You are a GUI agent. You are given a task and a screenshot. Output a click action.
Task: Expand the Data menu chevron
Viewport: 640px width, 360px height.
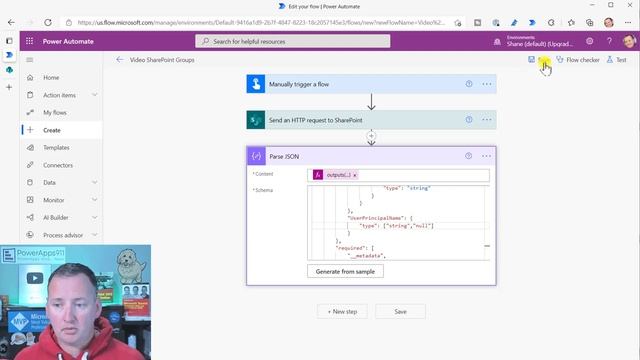(x=95, y=182)
